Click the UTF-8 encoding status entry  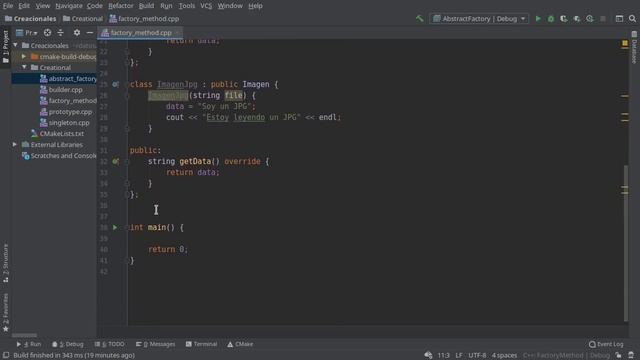477,355
